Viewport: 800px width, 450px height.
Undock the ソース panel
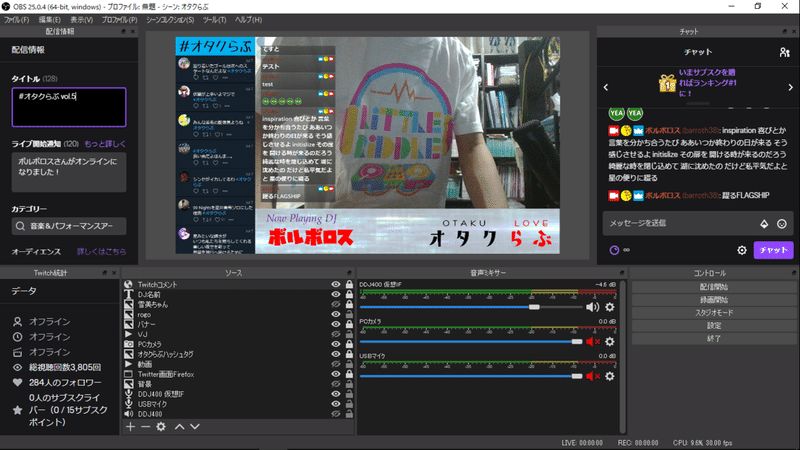[349, 273]
